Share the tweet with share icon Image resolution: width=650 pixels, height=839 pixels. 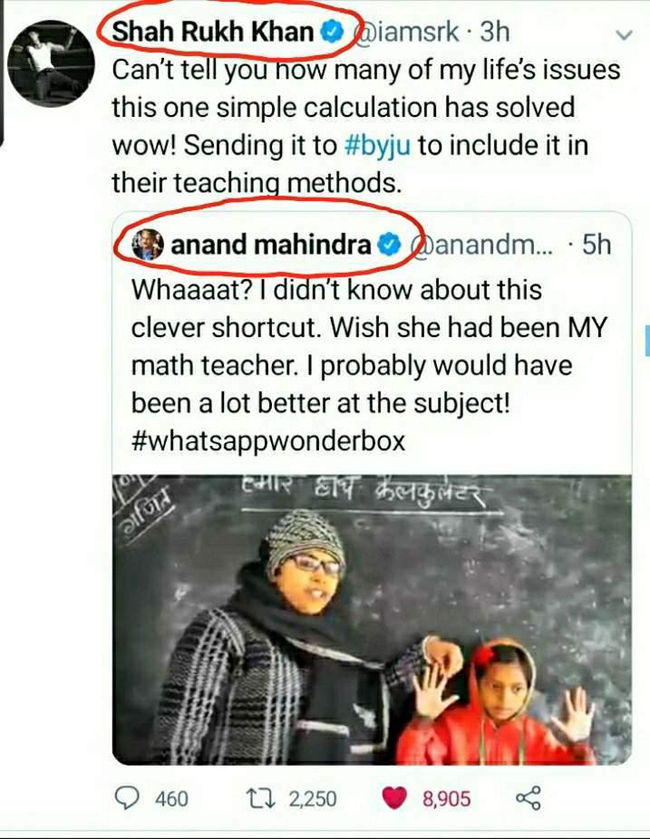point(528,798)
